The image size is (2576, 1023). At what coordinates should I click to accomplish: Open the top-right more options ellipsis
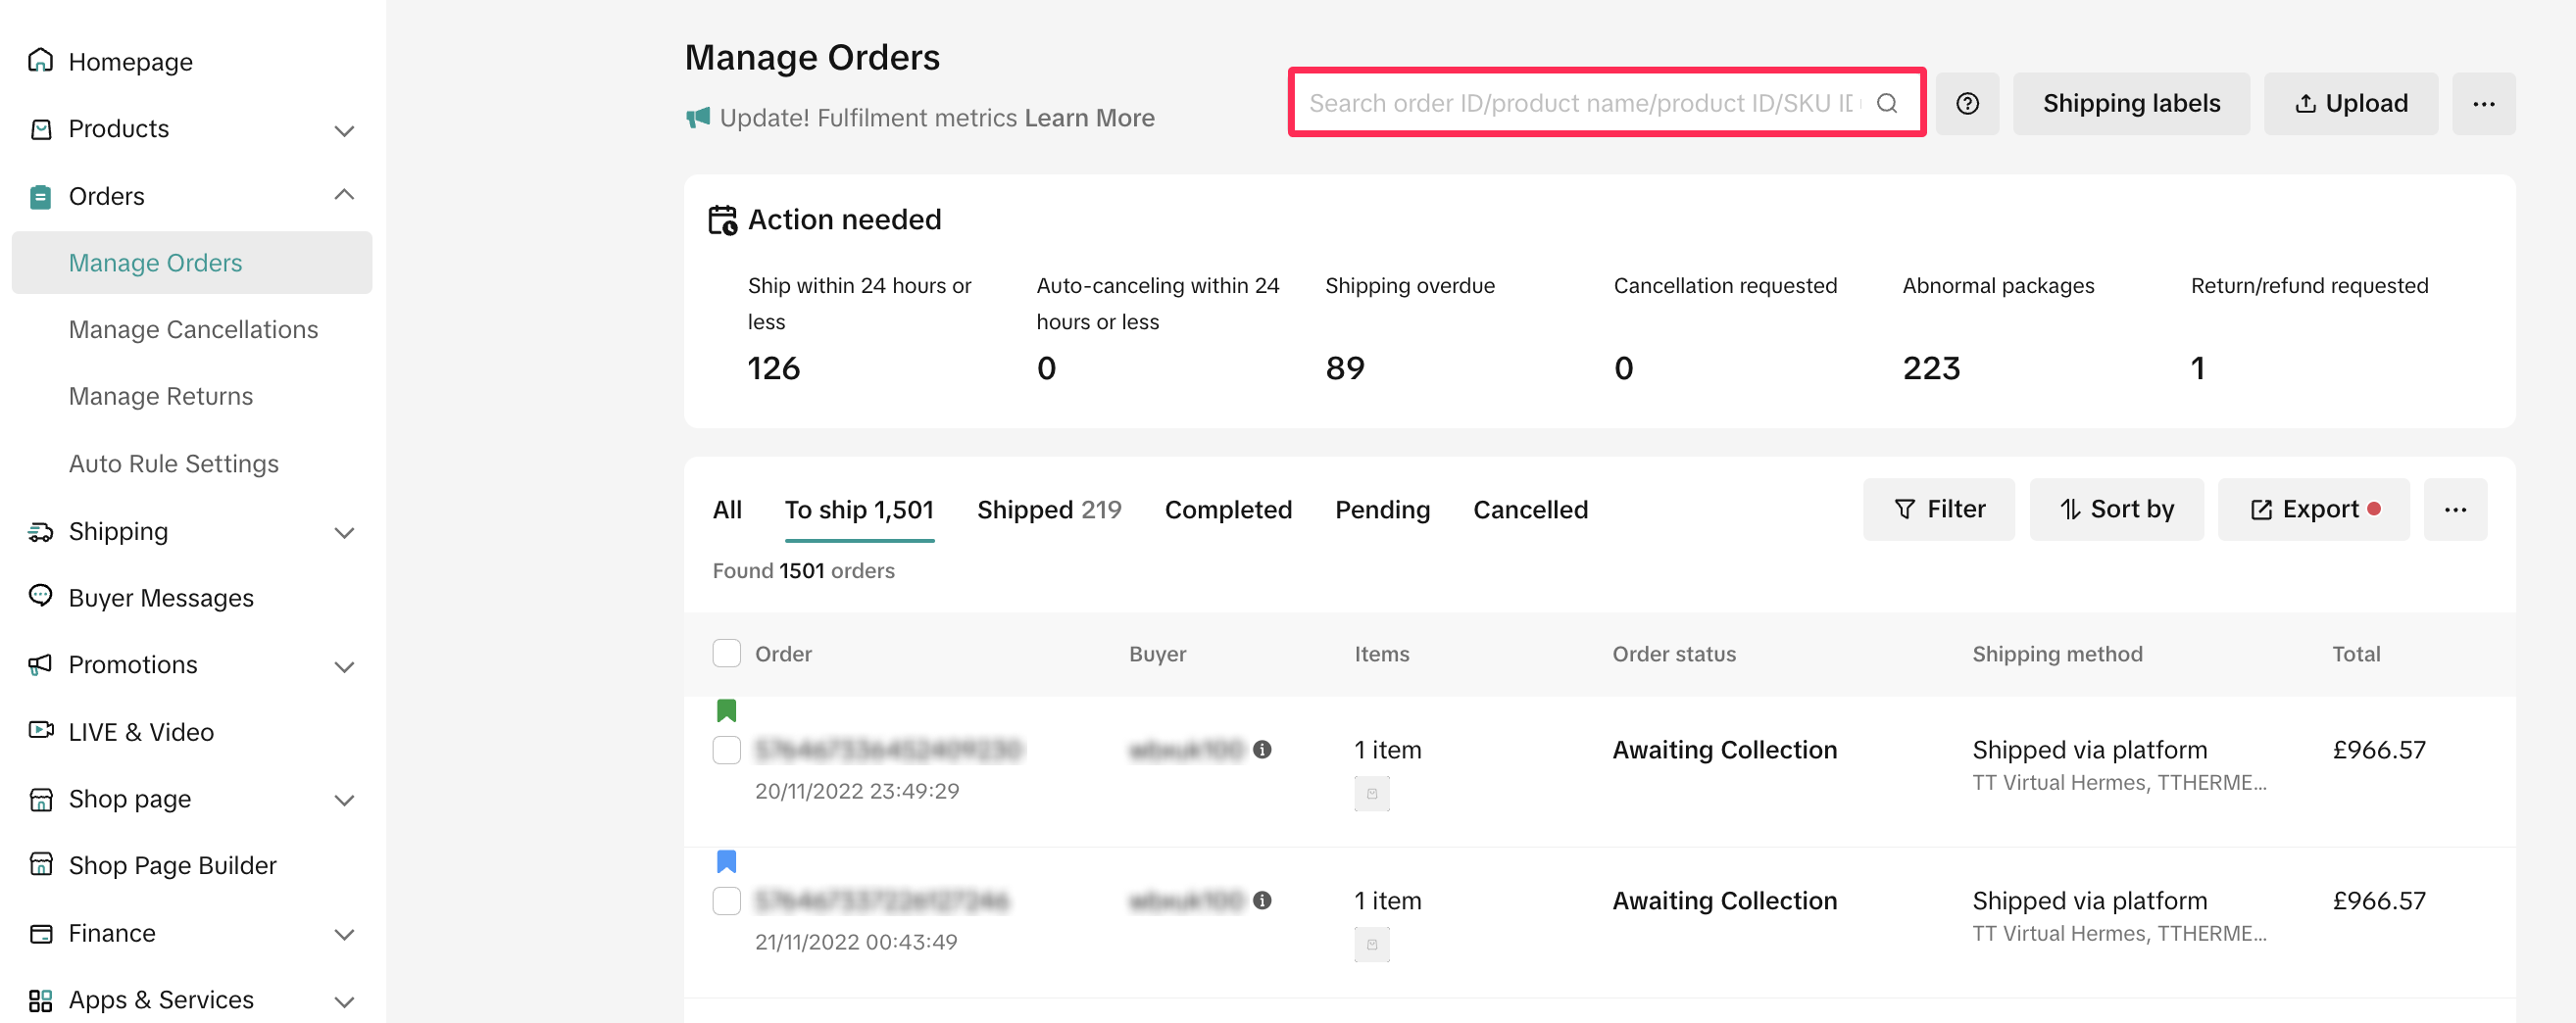(x=2483, y=104)
